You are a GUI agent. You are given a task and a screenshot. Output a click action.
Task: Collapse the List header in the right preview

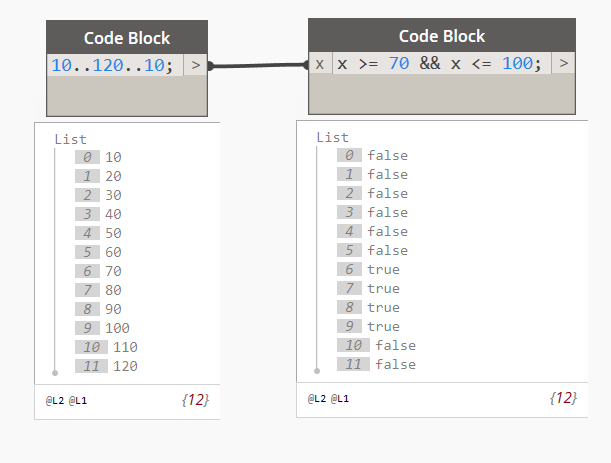(332, 137)
